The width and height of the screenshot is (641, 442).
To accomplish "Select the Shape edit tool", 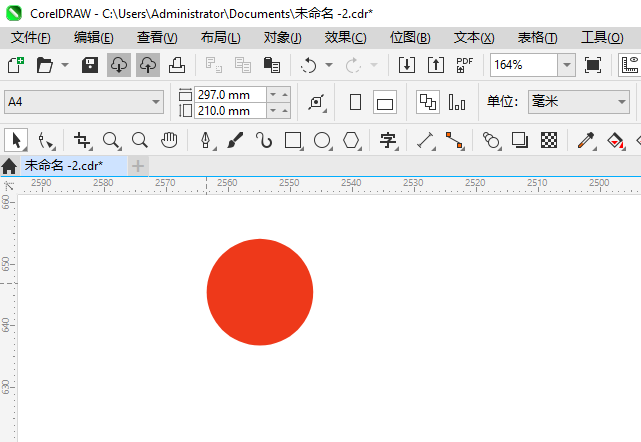I will [46, 141].
